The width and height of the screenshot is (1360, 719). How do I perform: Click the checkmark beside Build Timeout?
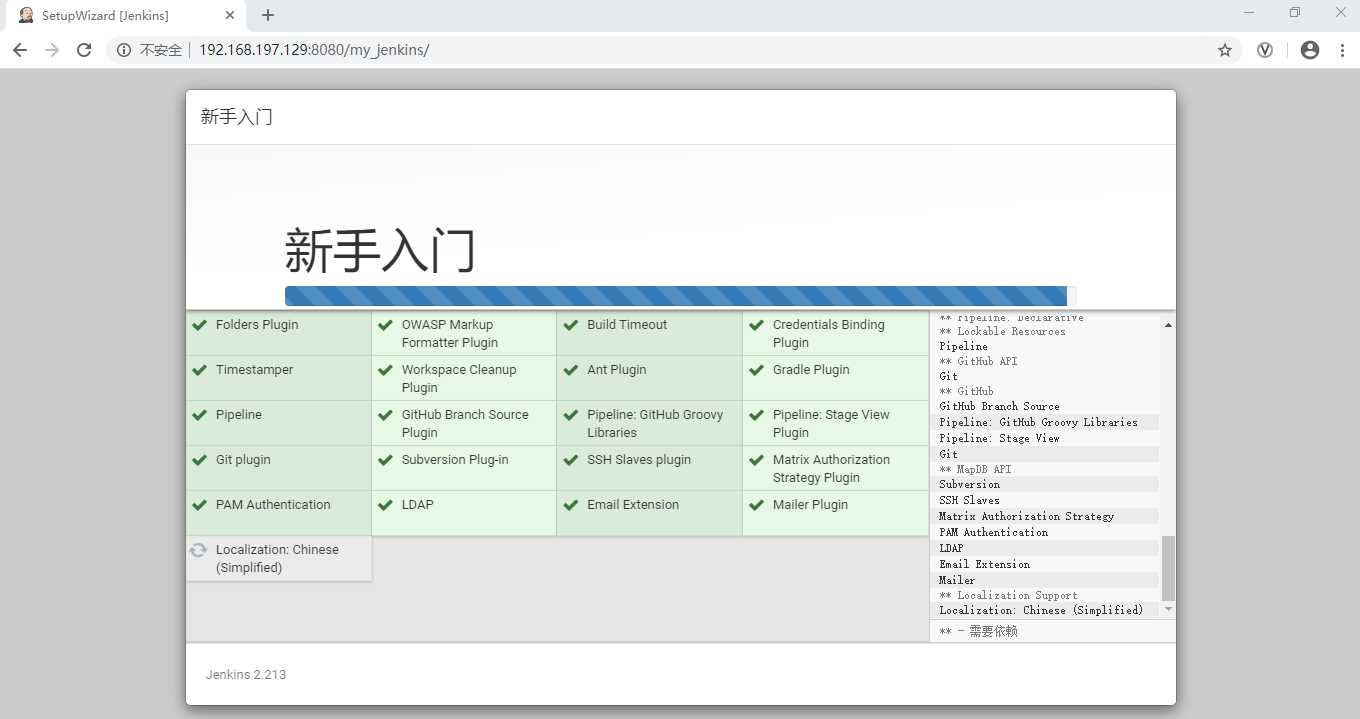point(571,325)
